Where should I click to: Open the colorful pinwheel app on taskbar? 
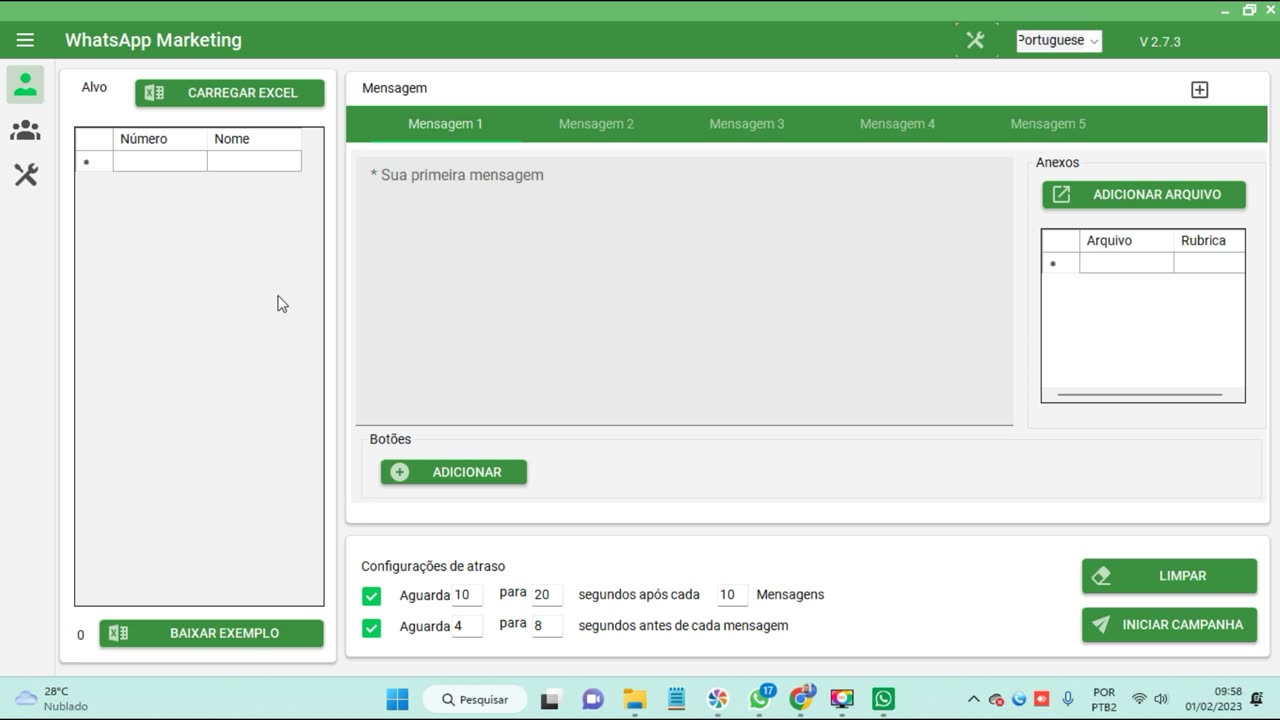pos(717,699)
